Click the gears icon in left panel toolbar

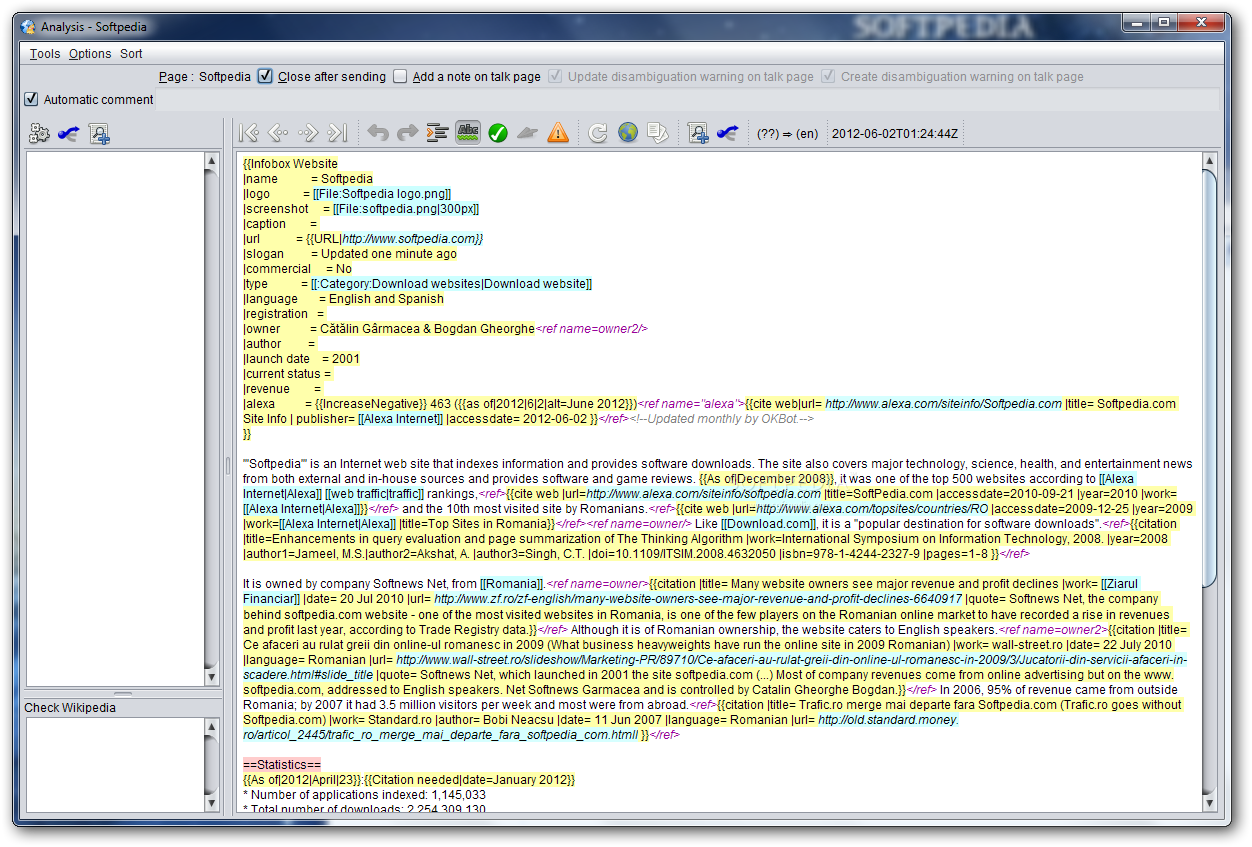(x=39, y=133)
